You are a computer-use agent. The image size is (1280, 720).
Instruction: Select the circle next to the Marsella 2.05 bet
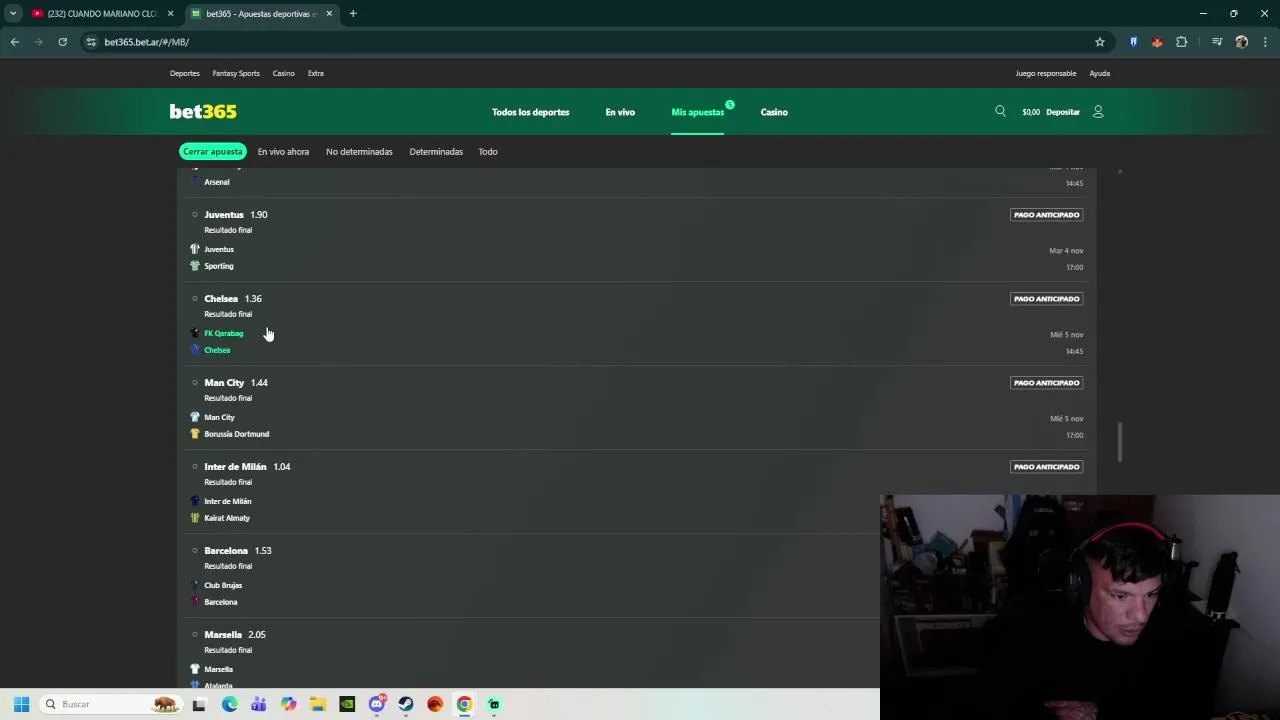pyautogui.click(x=195, y=635)
